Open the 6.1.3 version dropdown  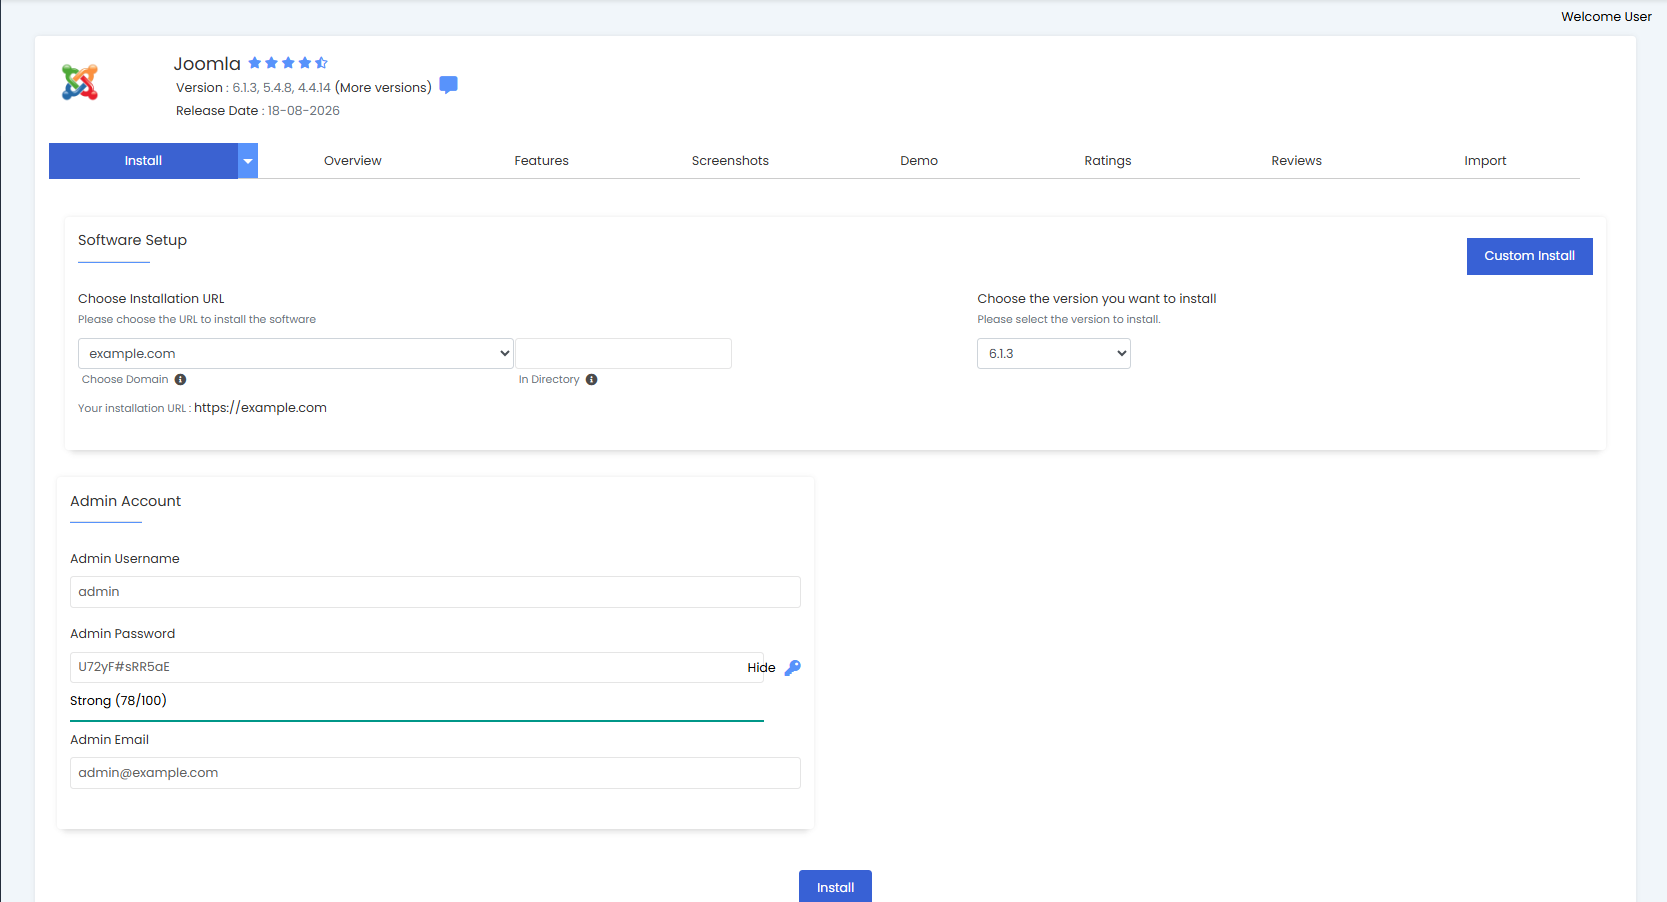pos(1054,353)
